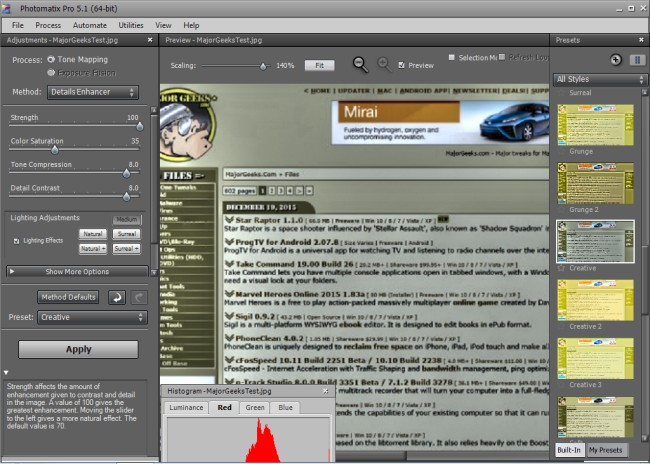This screenshot has width=650, height=464.
Task: Click the Surreal lighting button
Action: click(126, 234)
